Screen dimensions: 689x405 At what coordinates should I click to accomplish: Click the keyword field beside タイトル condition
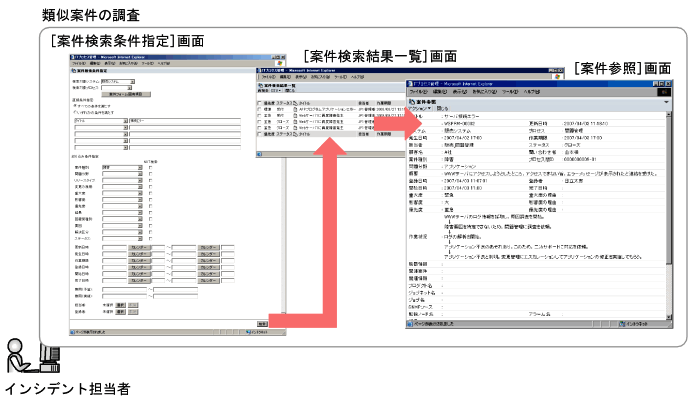(185, 121)
